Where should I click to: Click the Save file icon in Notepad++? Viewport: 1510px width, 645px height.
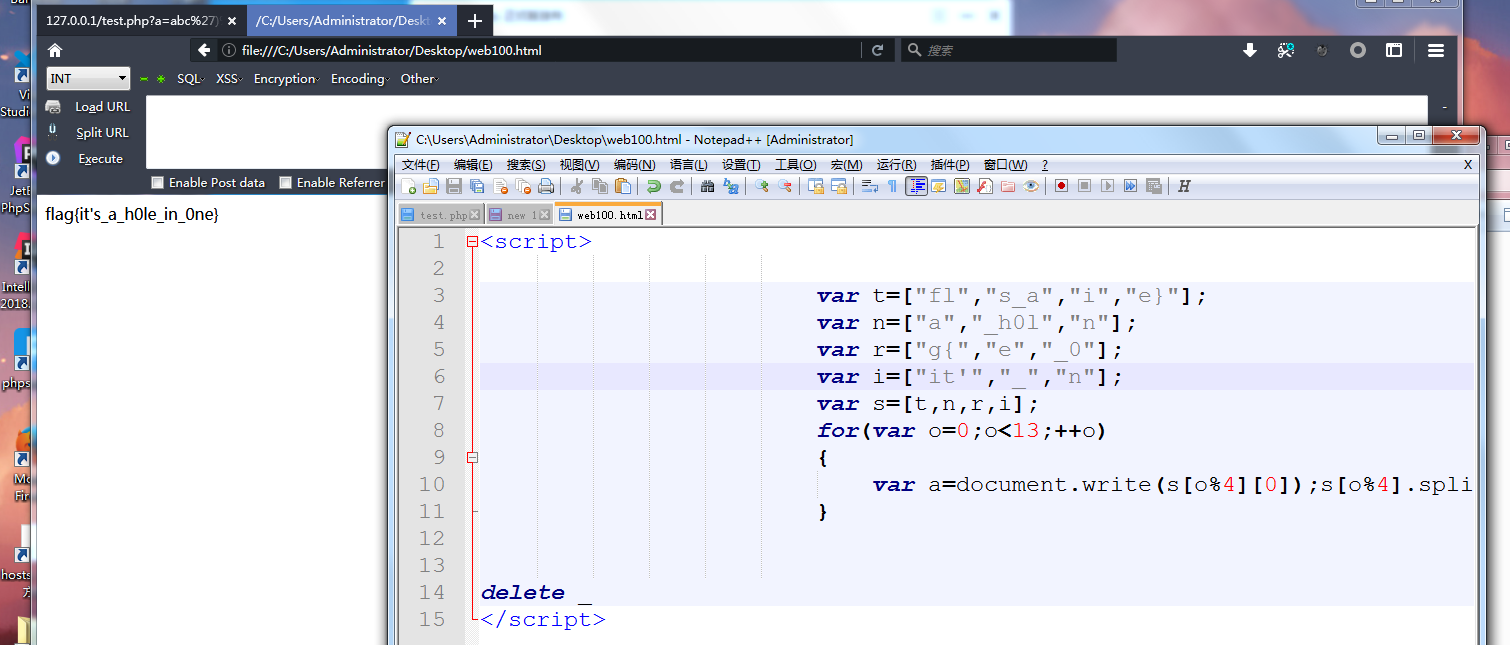click(x=454, y=186)
